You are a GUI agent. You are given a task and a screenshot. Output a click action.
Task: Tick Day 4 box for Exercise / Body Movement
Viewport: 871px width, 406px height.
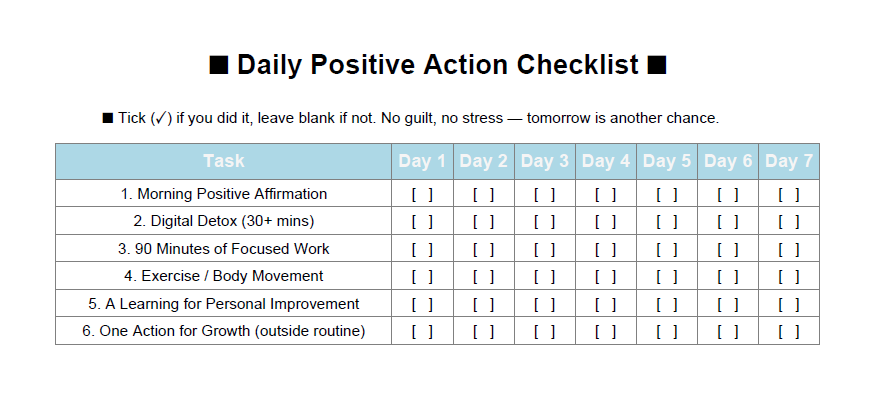tap(606, 276)
